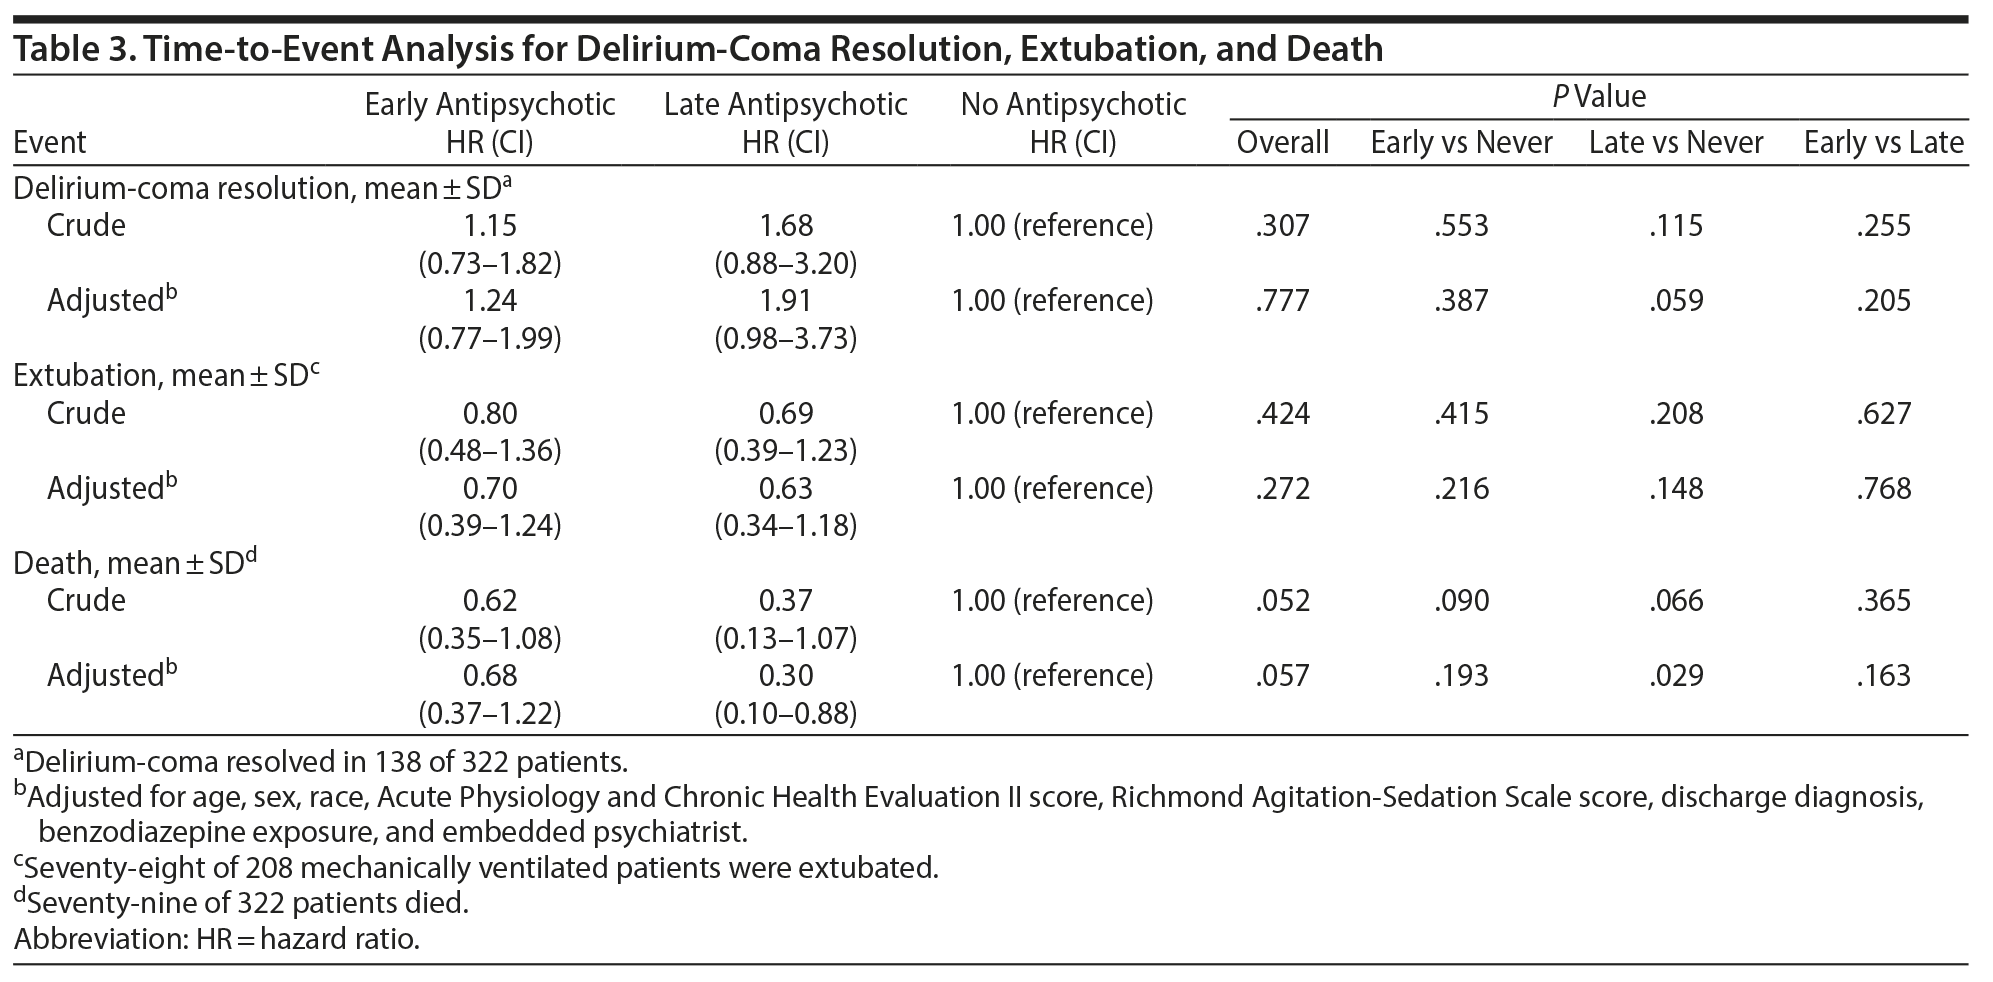This screenshot has width=1993, height=982.
Task: Click the Event column header
Action: (50, 142)
